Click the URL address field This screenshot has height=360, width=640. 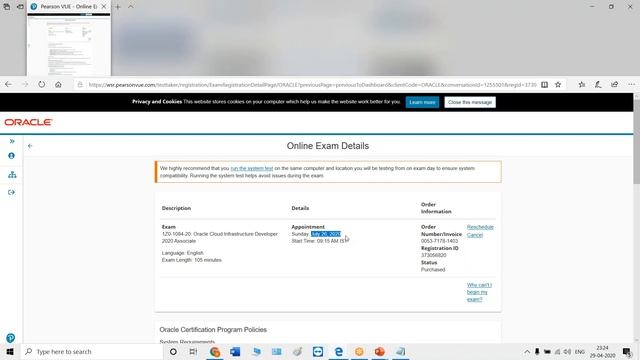point(312,85)
